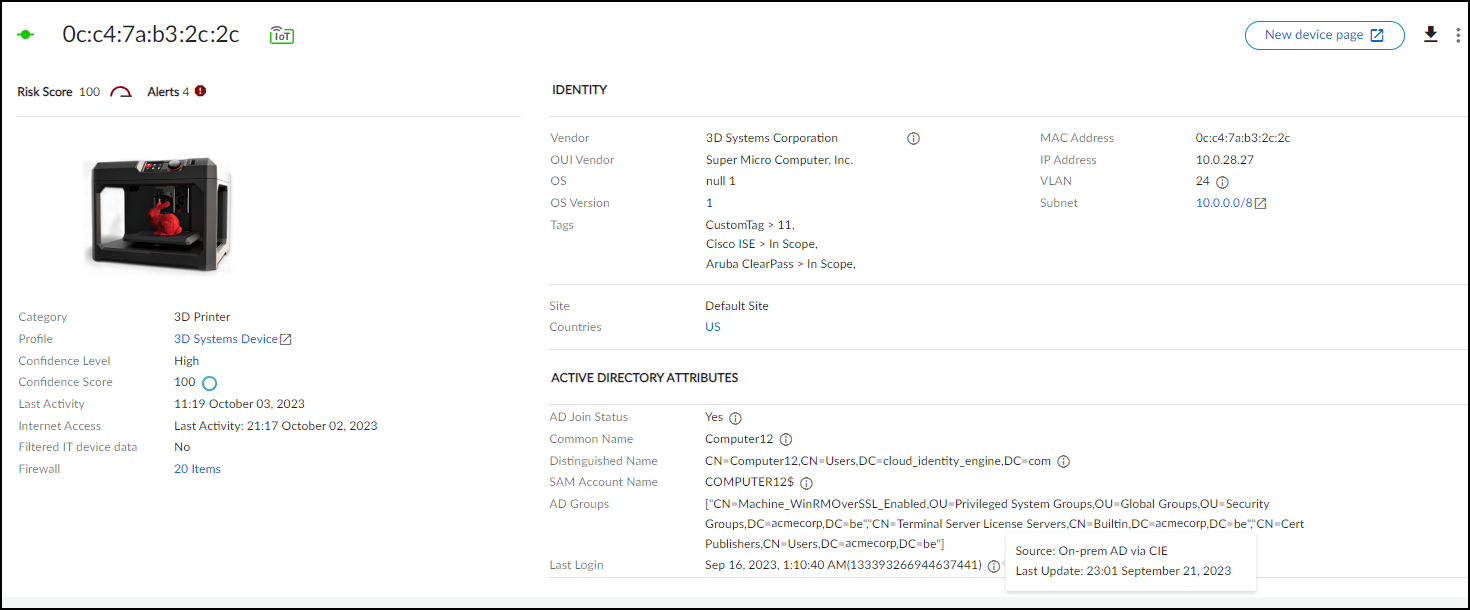Click the Last Login info icon
Screen dimensions: 1470x610
point(993,566)
